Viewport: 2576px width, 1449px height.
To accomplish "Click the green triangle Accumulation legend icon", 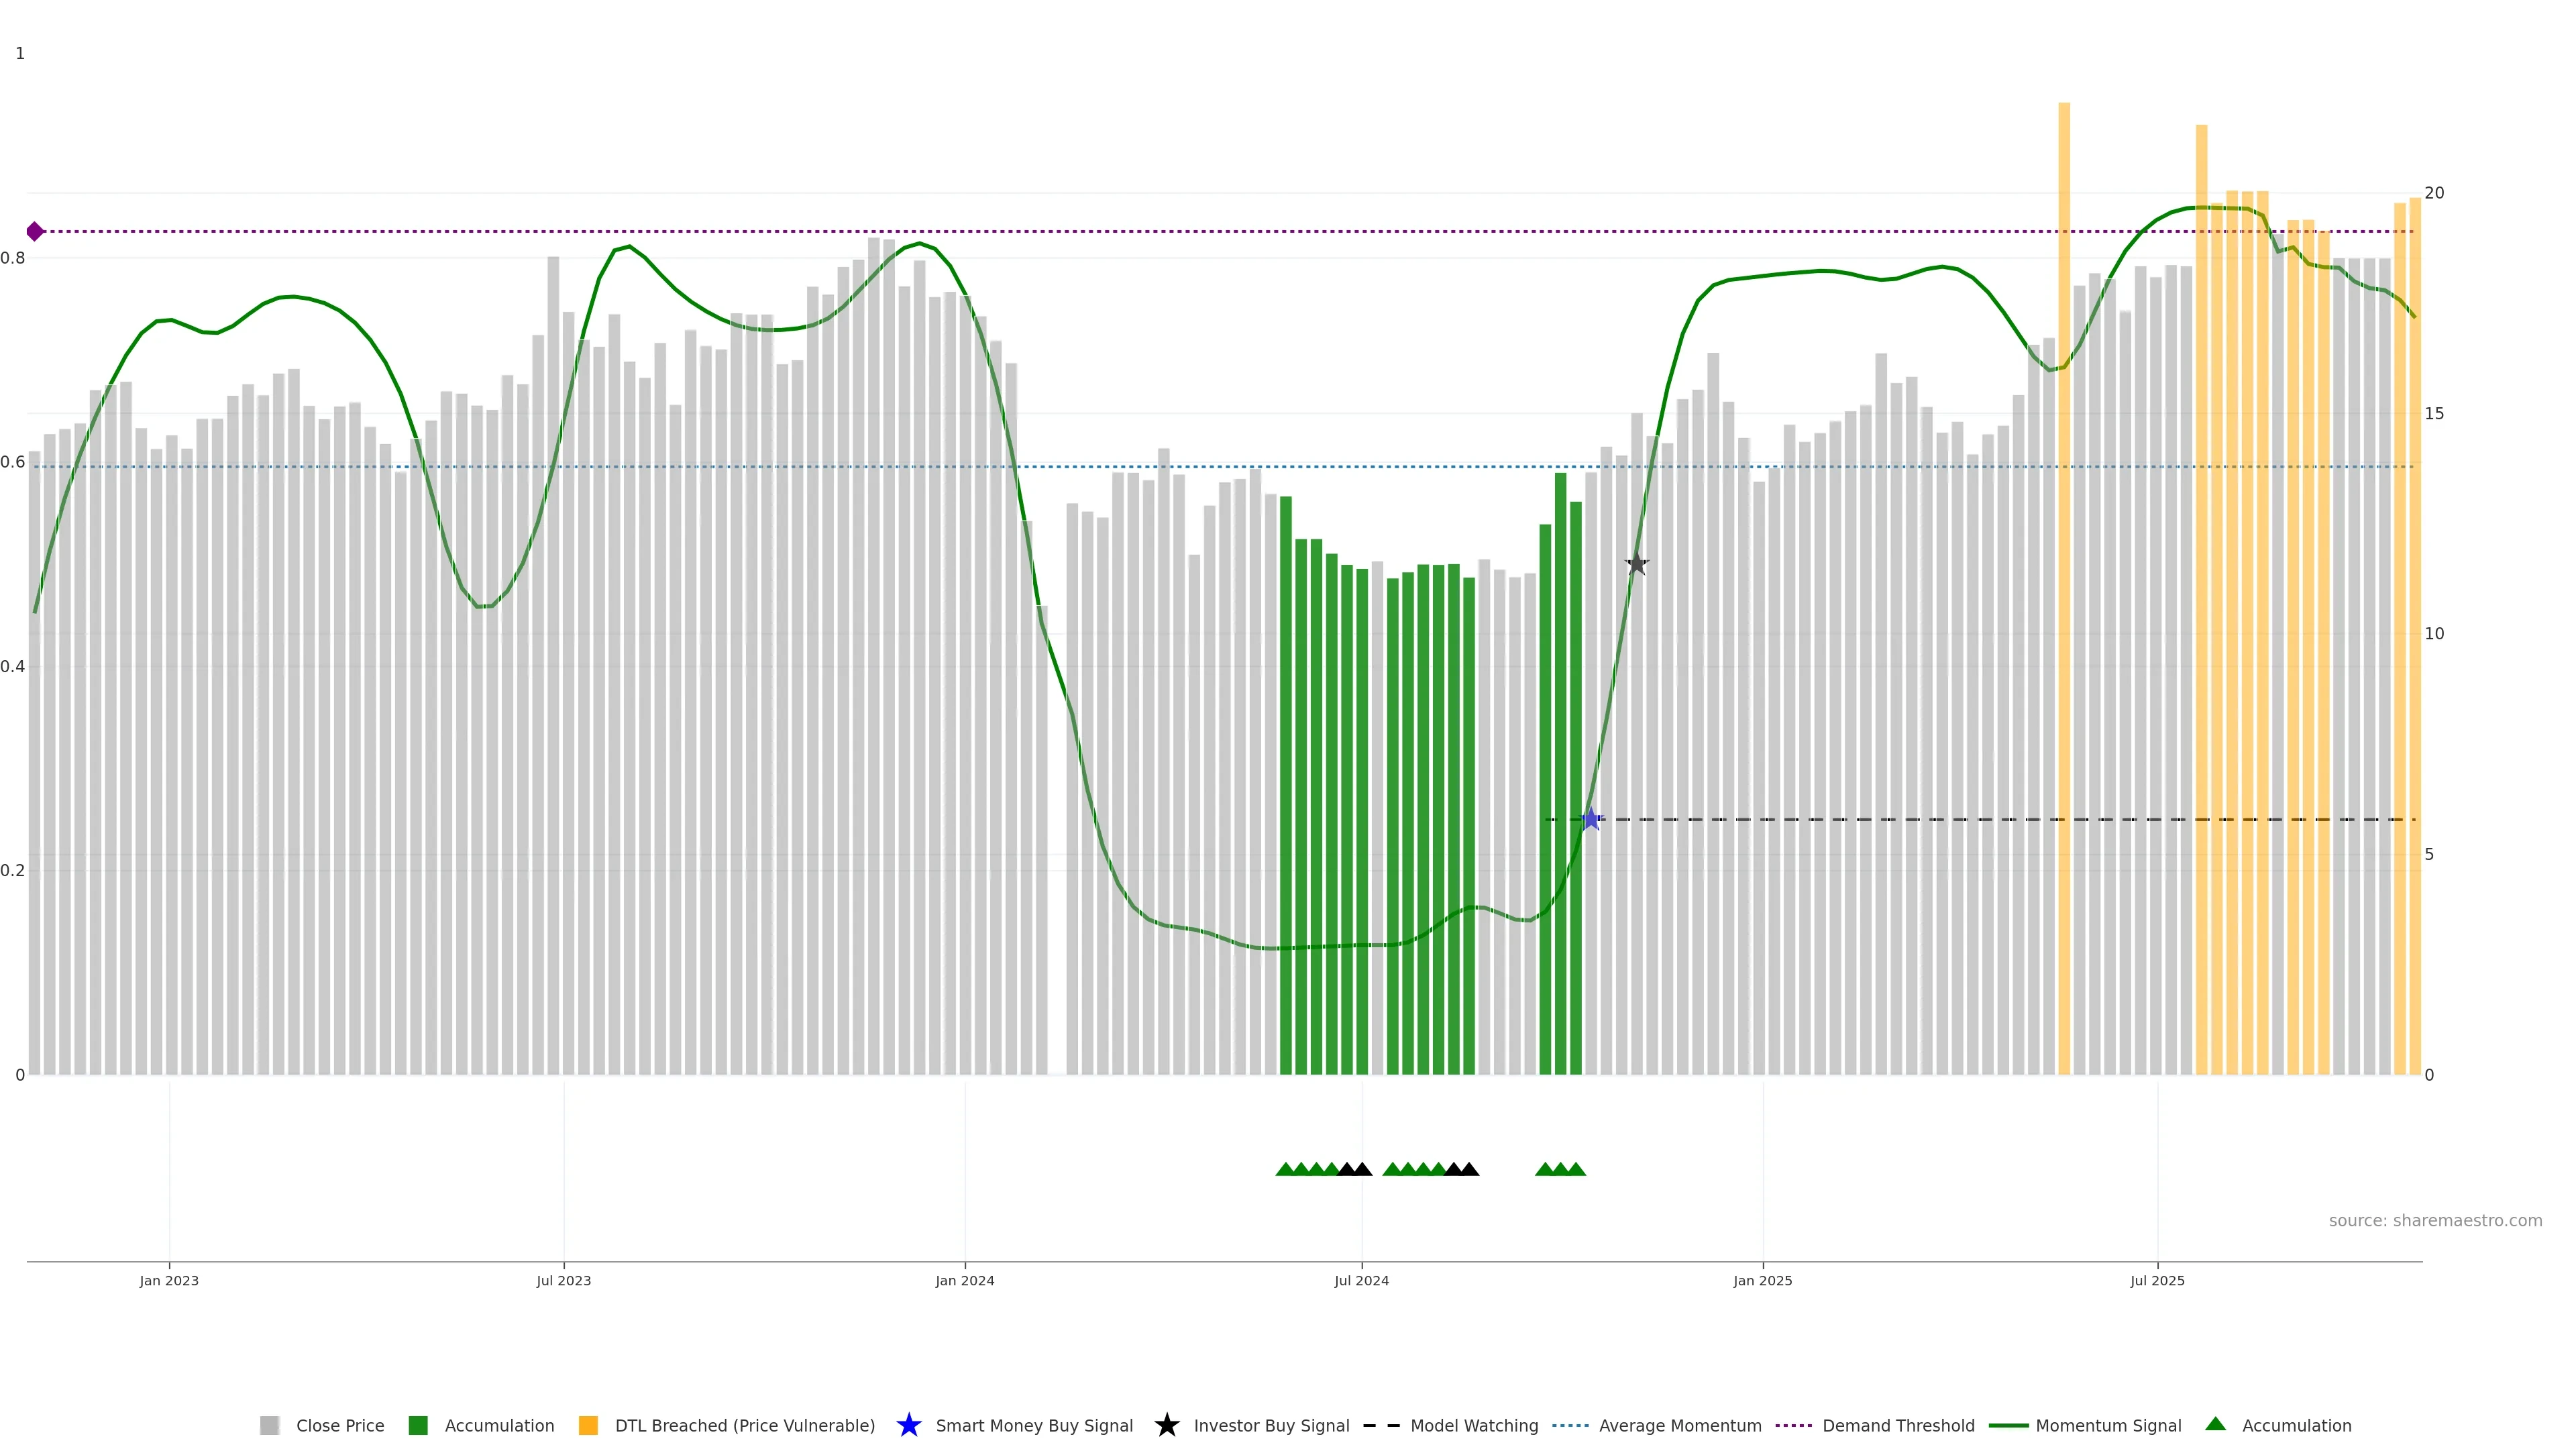I will tap(2215, 1424).
